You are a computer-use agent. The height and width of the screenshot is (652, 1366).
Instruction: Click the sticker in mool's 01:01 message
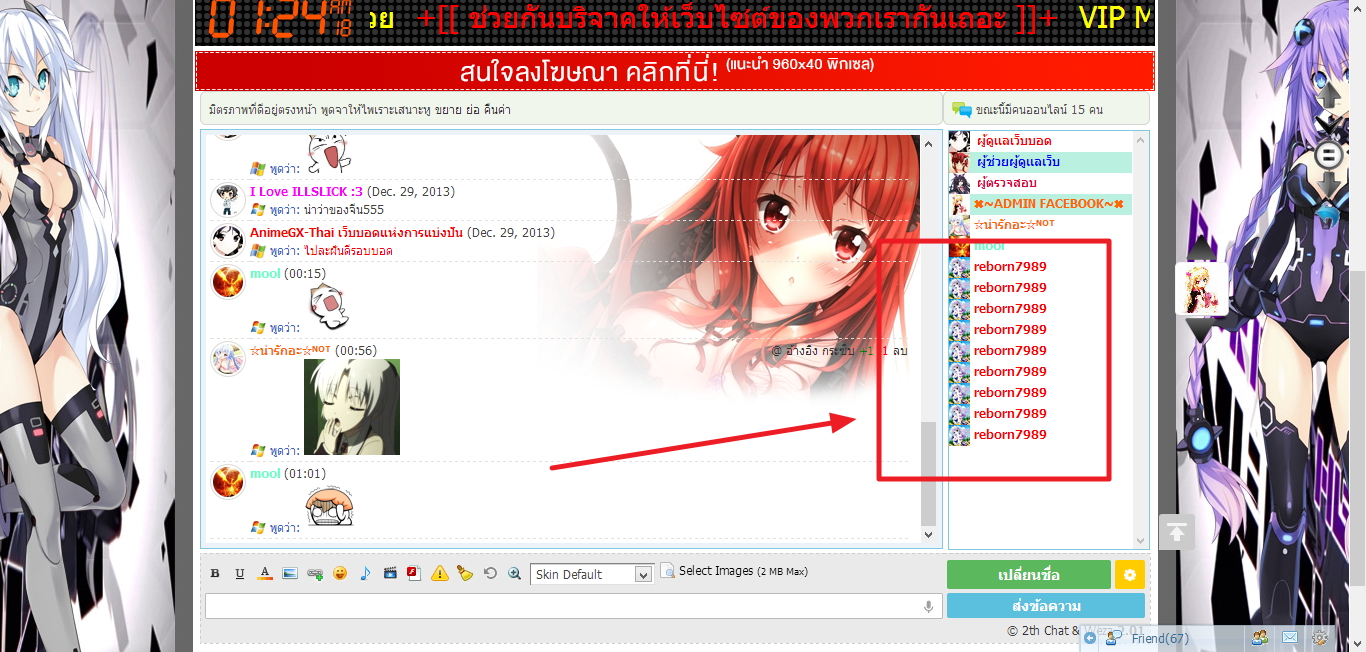point(328,507)
